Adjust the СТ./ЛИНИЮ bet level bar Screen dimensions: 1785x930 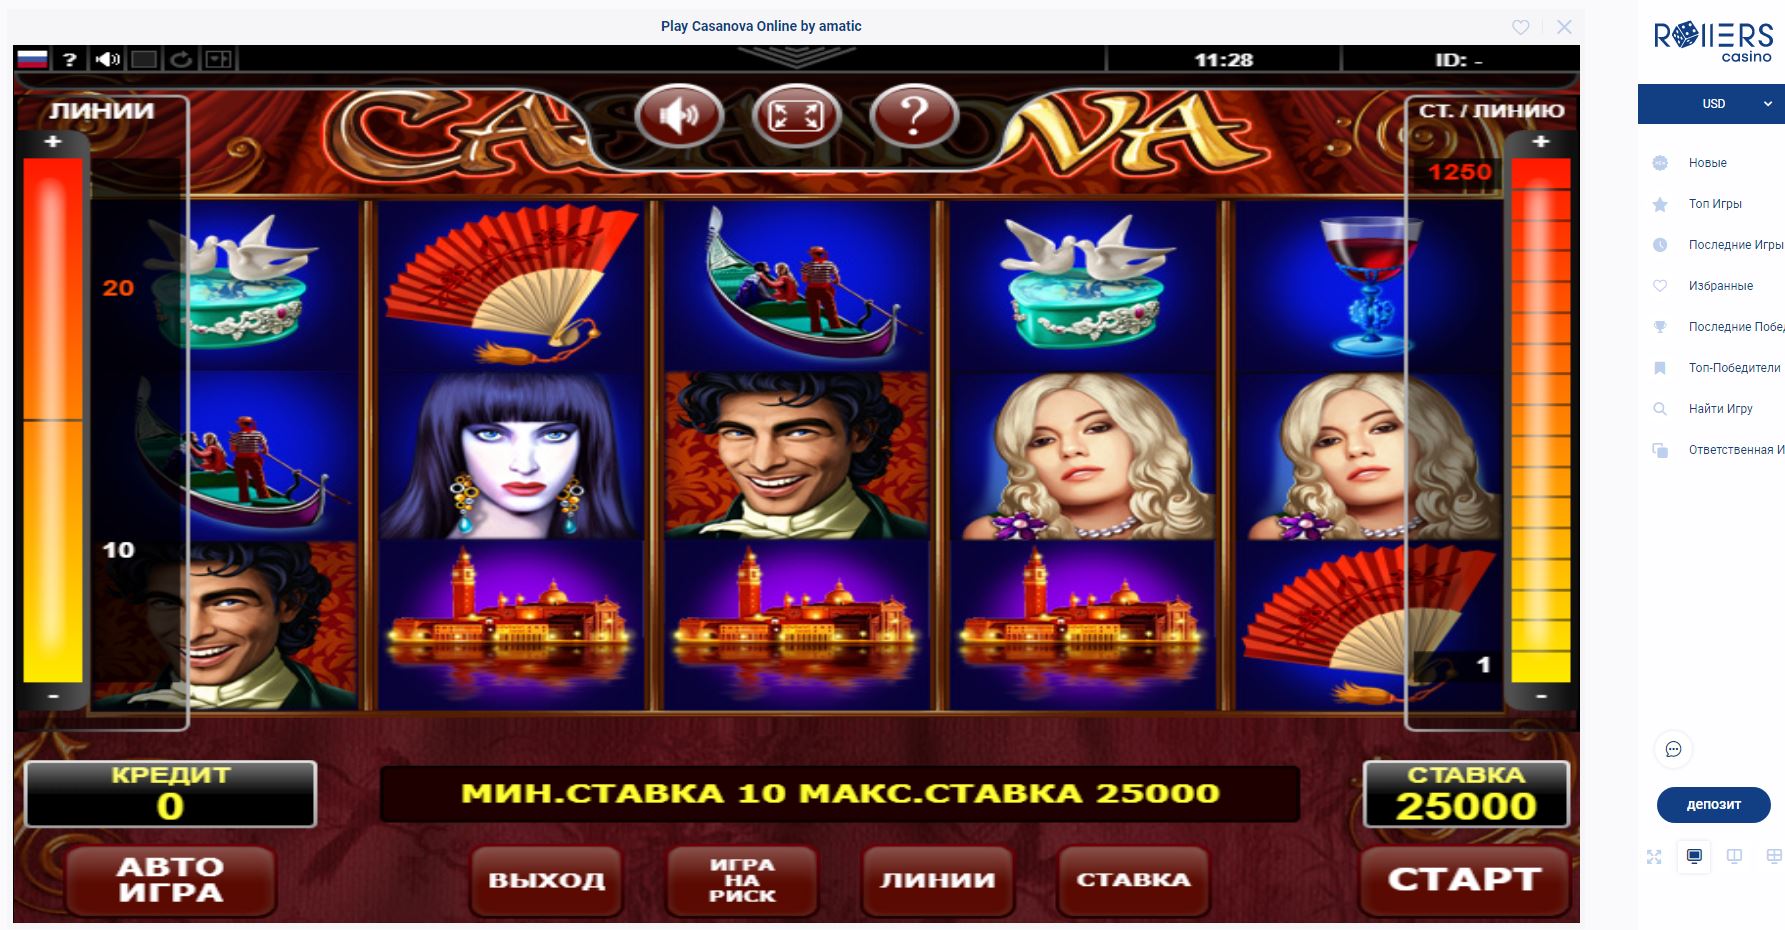(1541, 420)
